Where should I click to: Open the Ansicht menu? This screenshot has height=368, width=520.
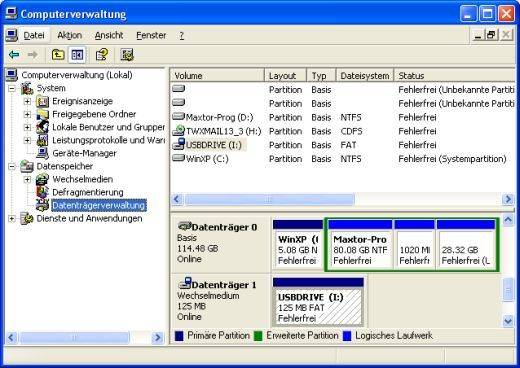pyautogui.click(x=109, y=35)
